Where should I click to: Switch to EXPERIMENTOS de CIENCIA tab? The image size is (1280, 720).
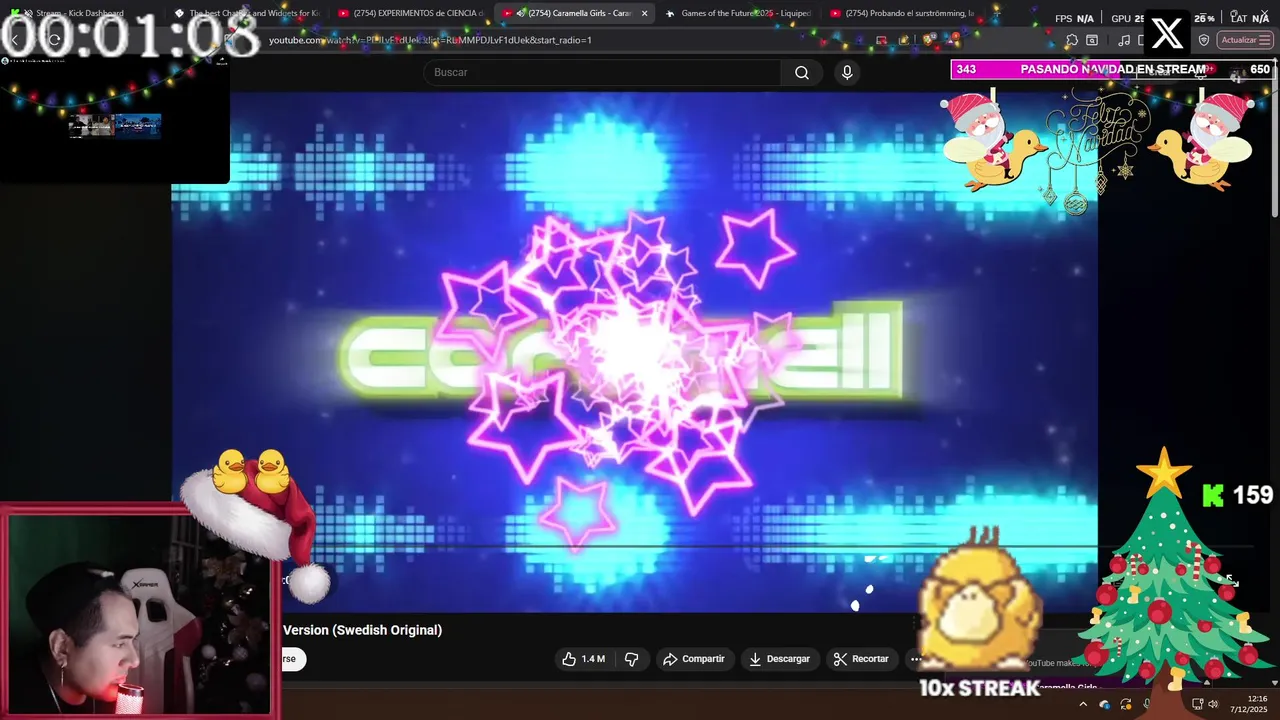[x=411, y=13]
